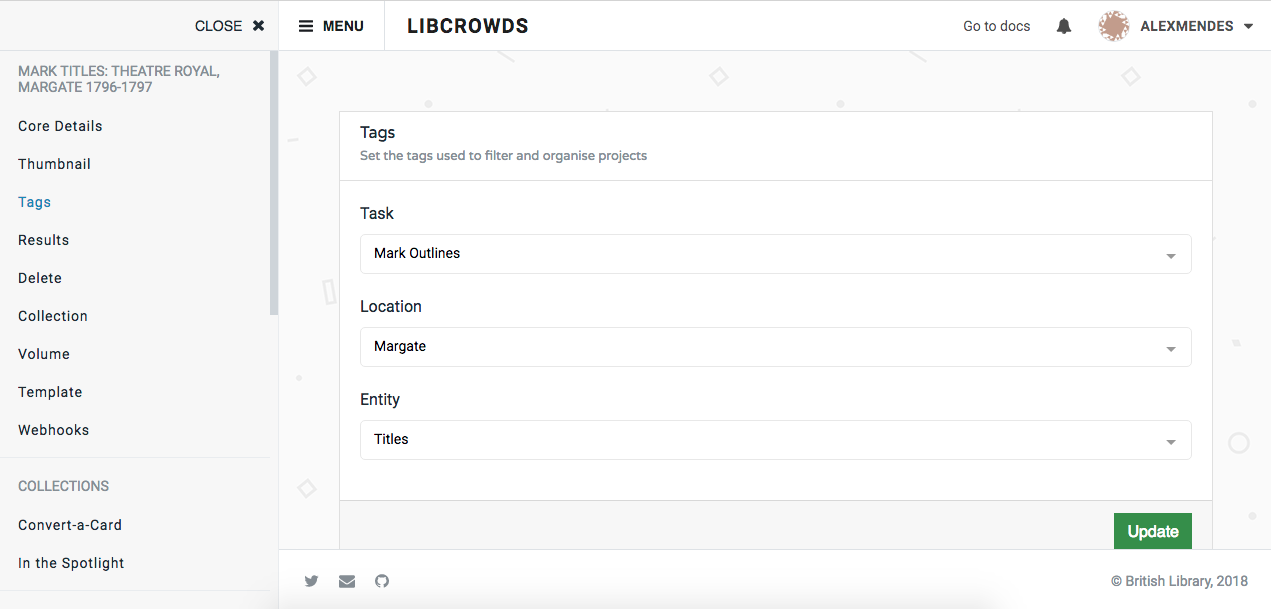
Task: Click the LIBCROWDS logo text
Action: click(467, 25)
